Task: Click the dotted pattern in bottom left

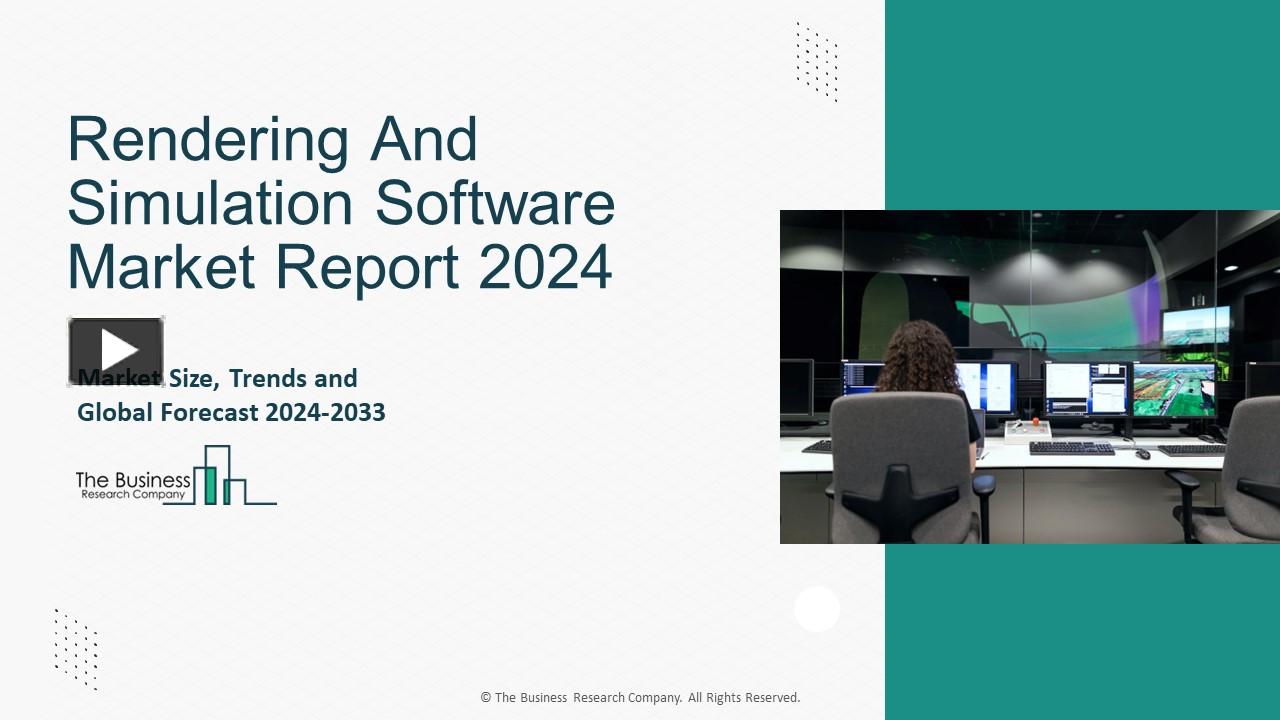Action: [76, 649]
